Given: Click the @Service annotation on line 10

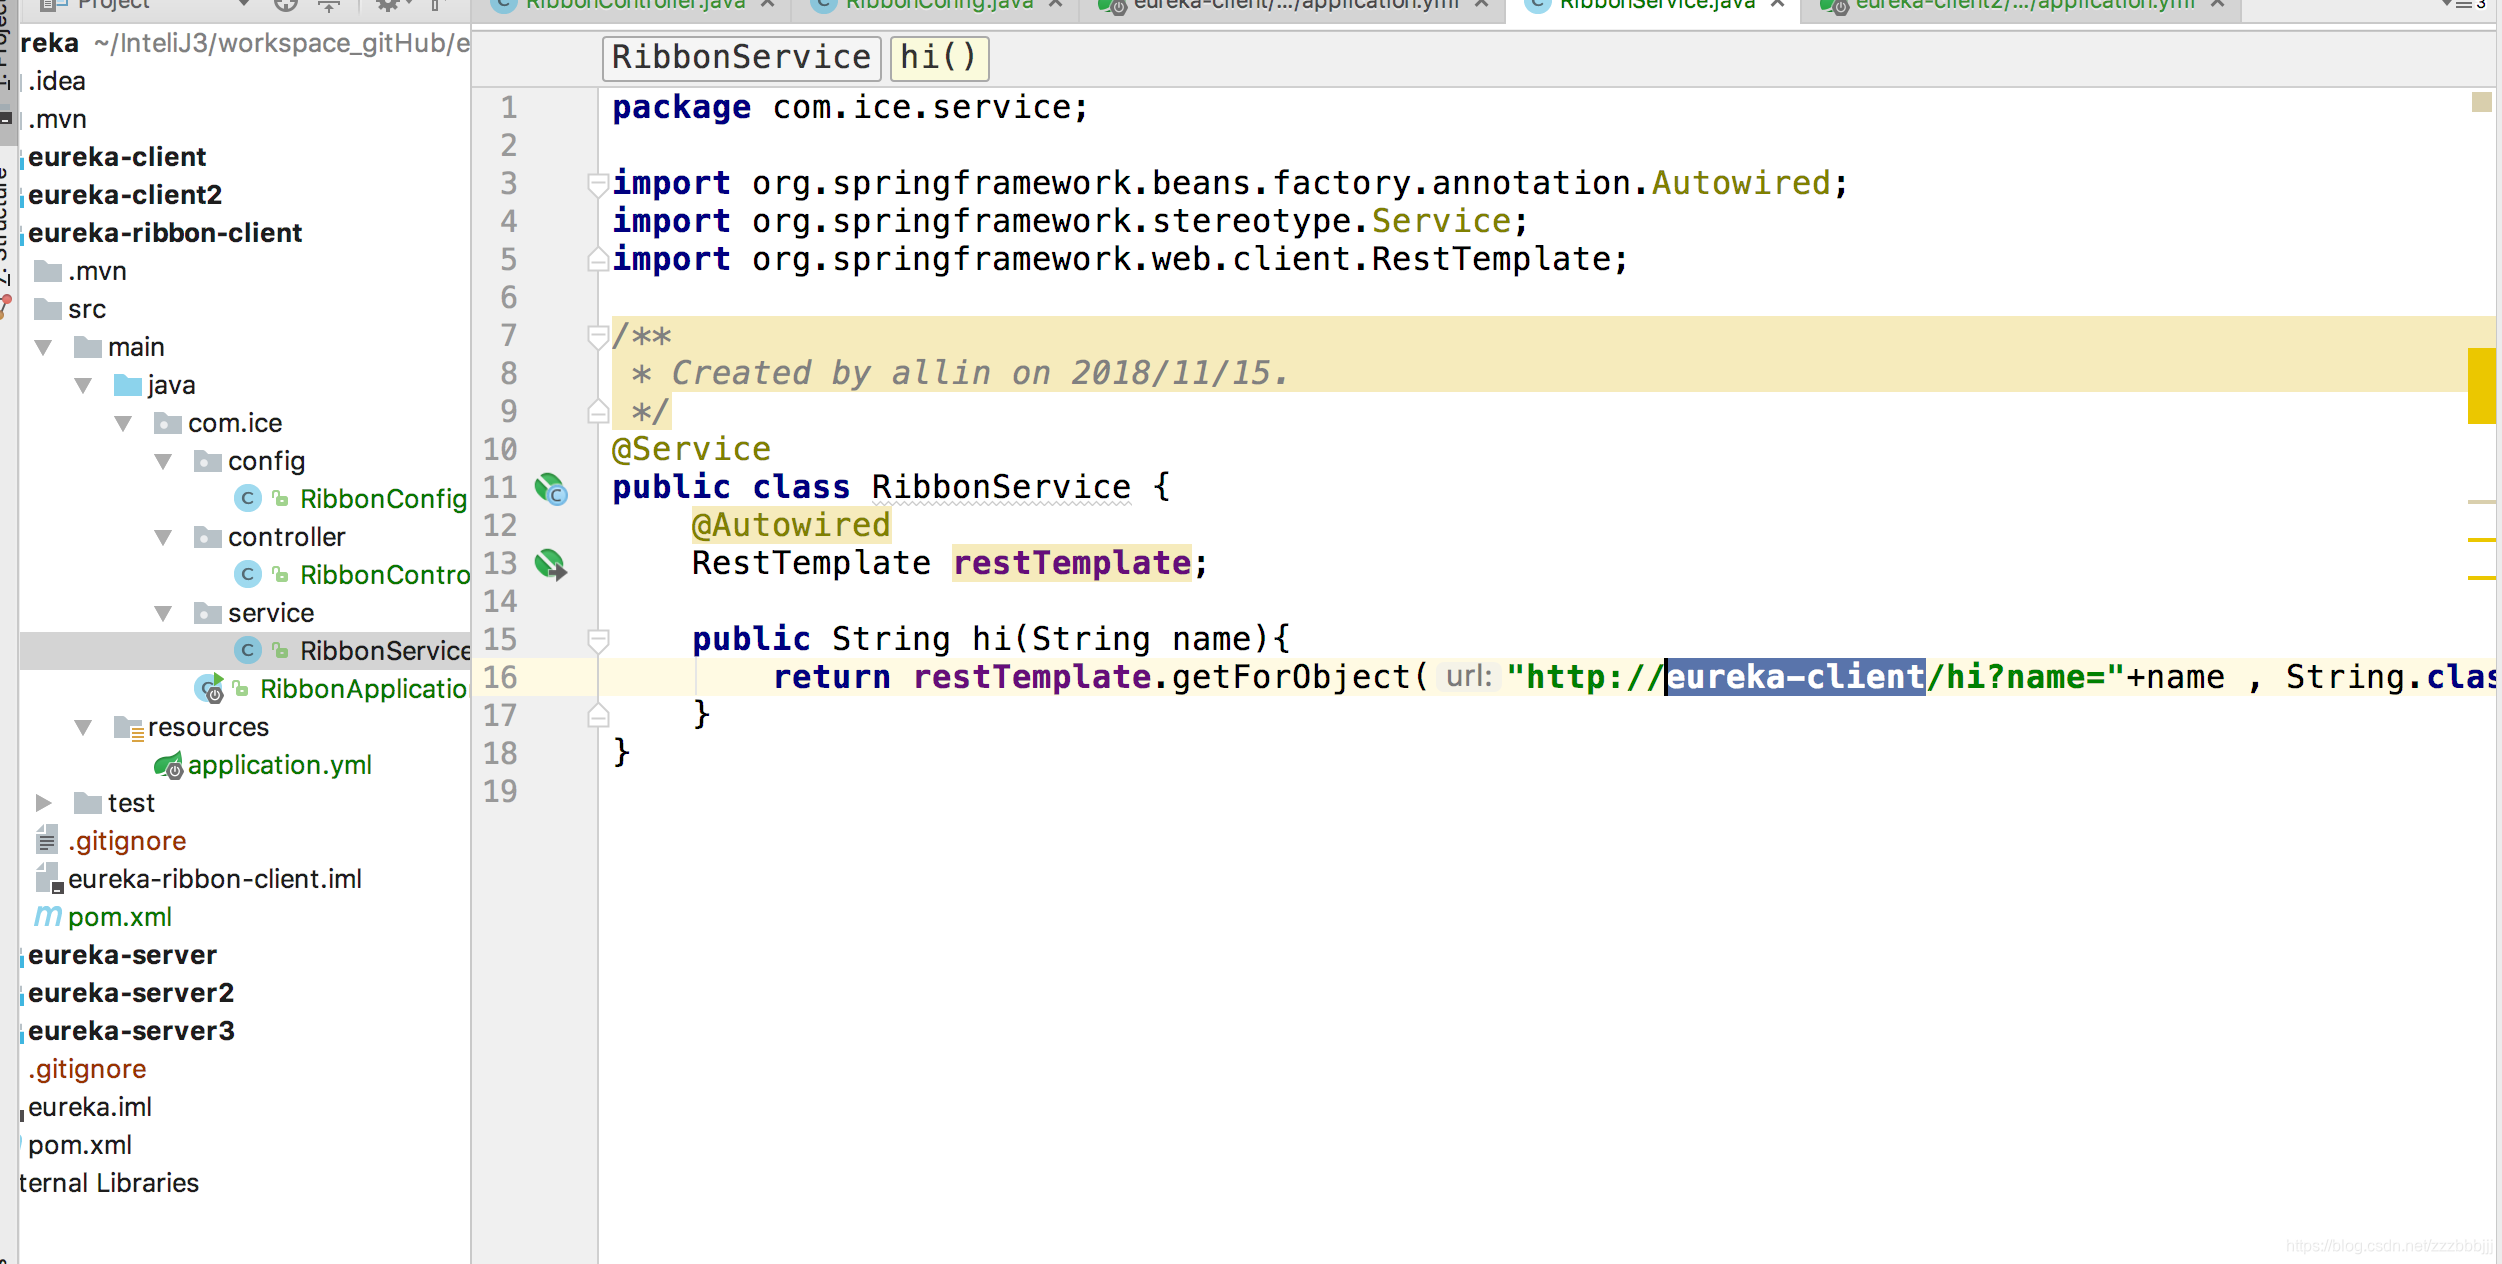Looking at the screenshot, I should coord(691,450).
